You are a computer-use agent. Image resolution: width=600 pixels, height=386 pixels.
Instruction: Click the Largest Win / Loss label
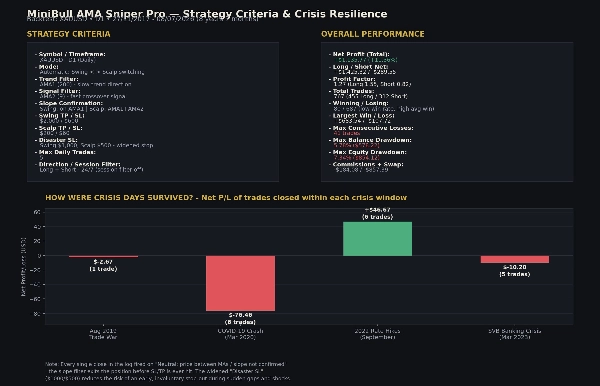coord(364,115)
